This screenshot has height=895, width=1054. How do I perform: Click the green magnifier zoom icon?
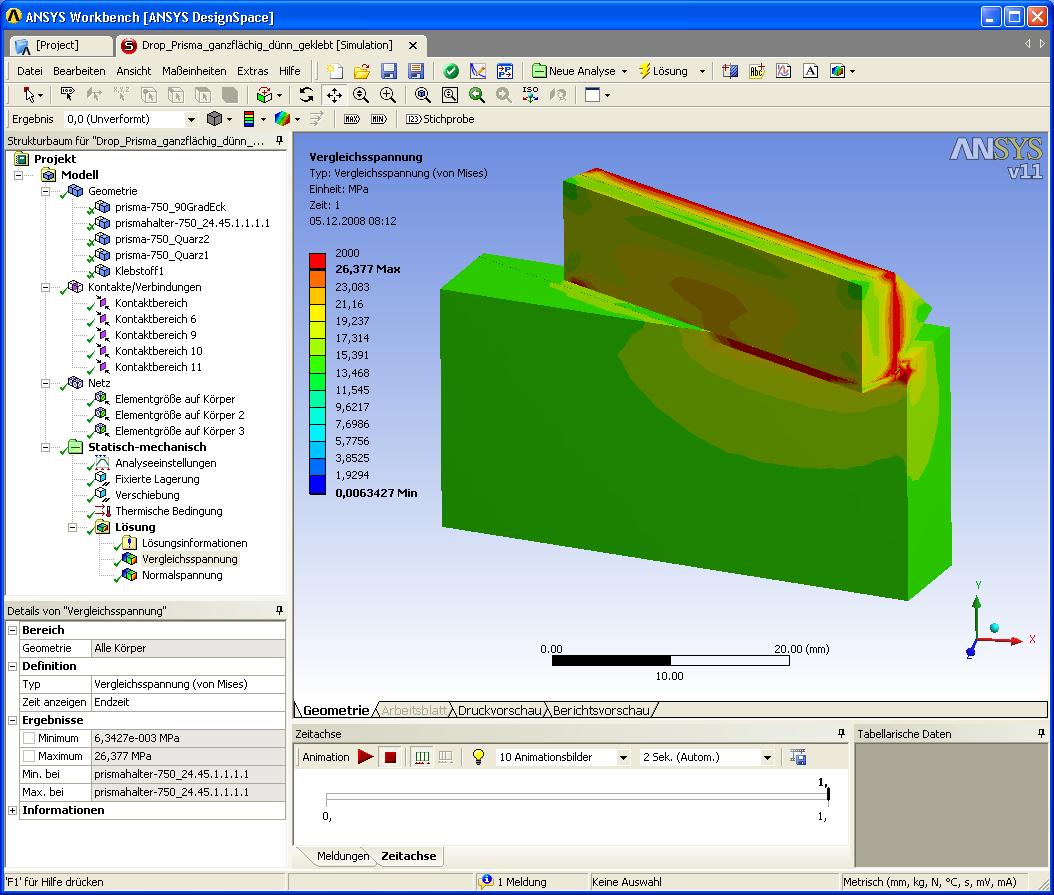[x=477, y=95]
